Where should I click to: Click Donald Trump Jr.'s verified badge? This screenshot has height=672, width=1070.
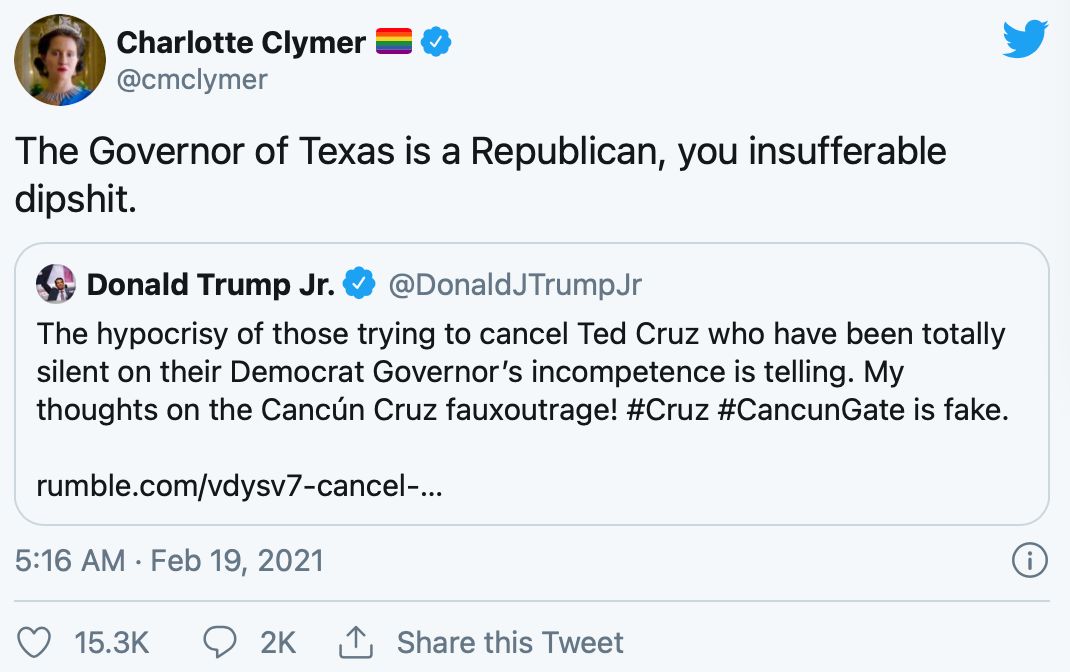coord(358,285)
